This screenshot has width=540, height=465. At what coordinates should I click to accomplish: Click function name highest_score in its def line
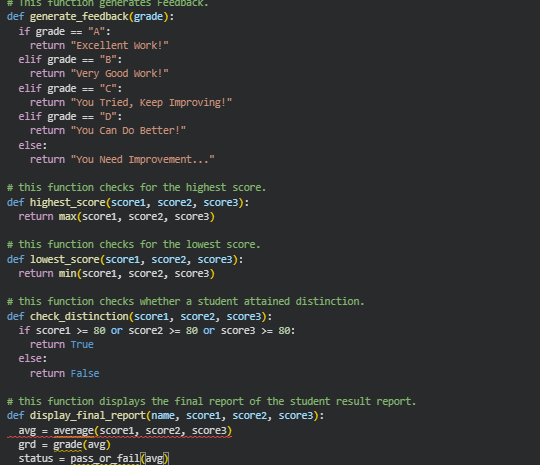click(x=68, y=202)
